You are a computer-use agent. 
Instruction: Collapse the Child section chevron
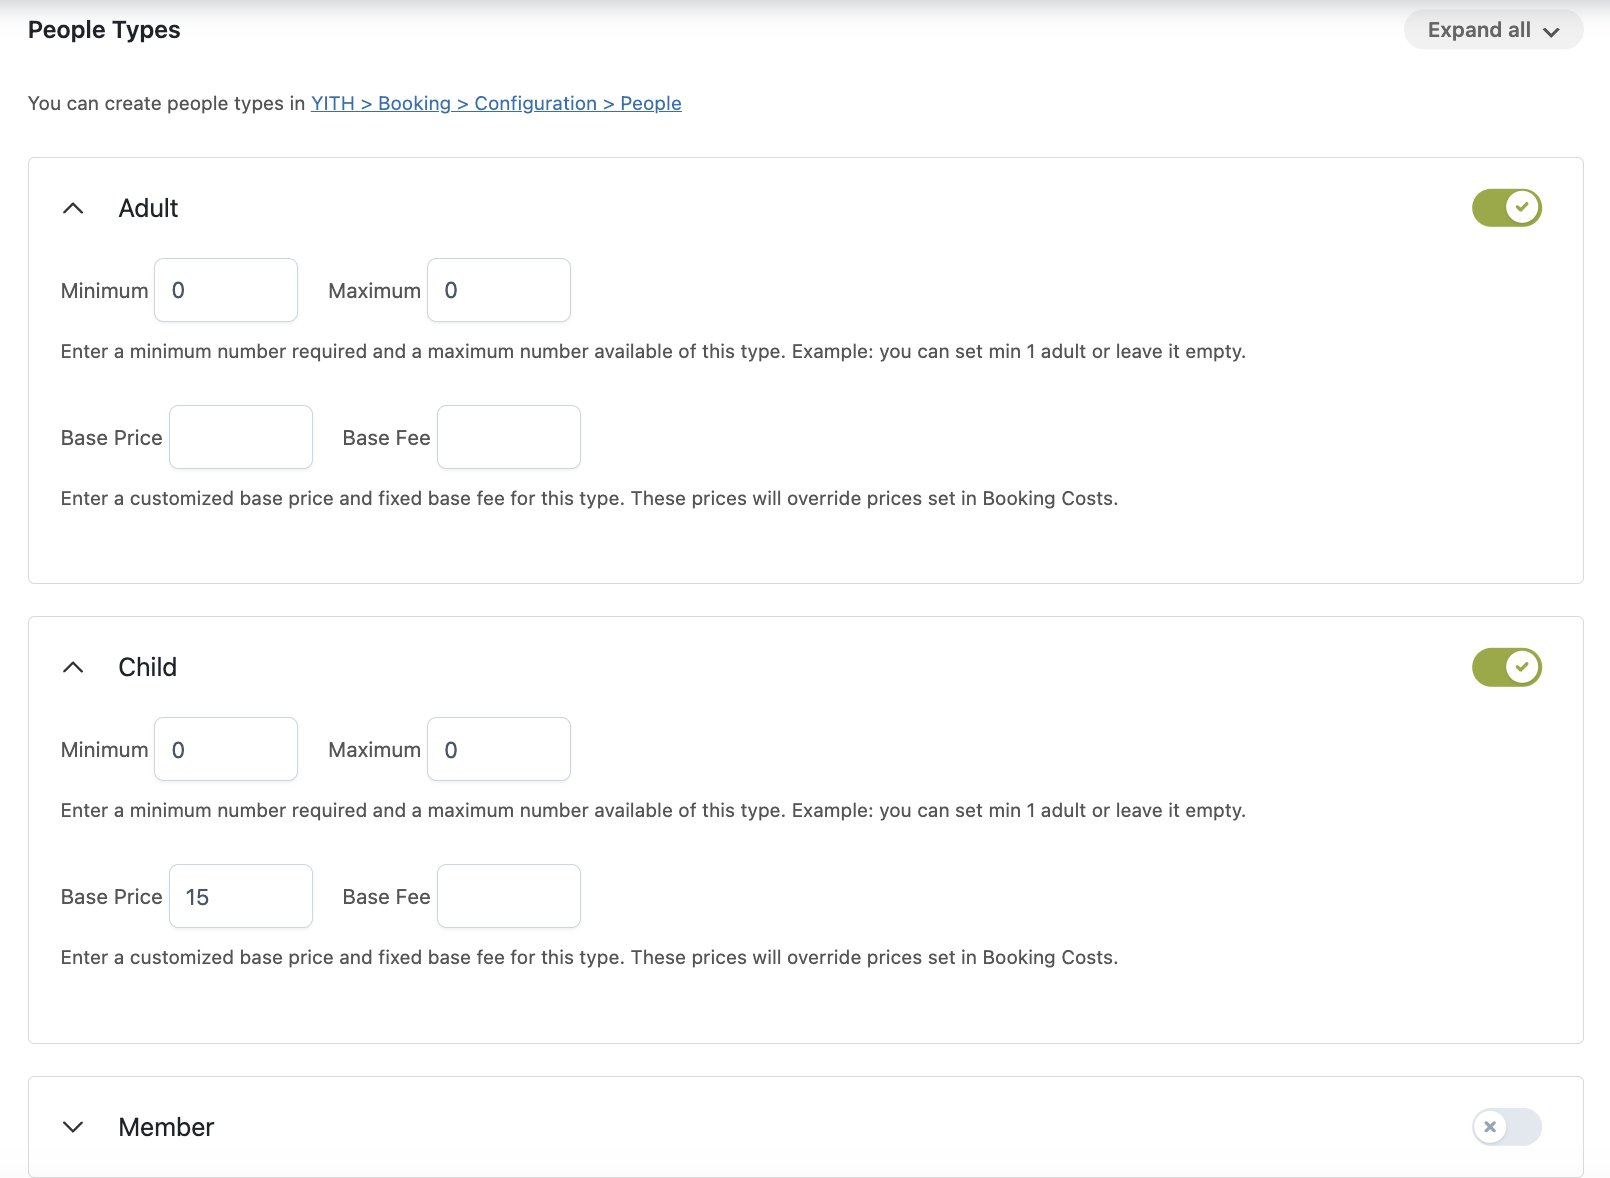point(73,667)
